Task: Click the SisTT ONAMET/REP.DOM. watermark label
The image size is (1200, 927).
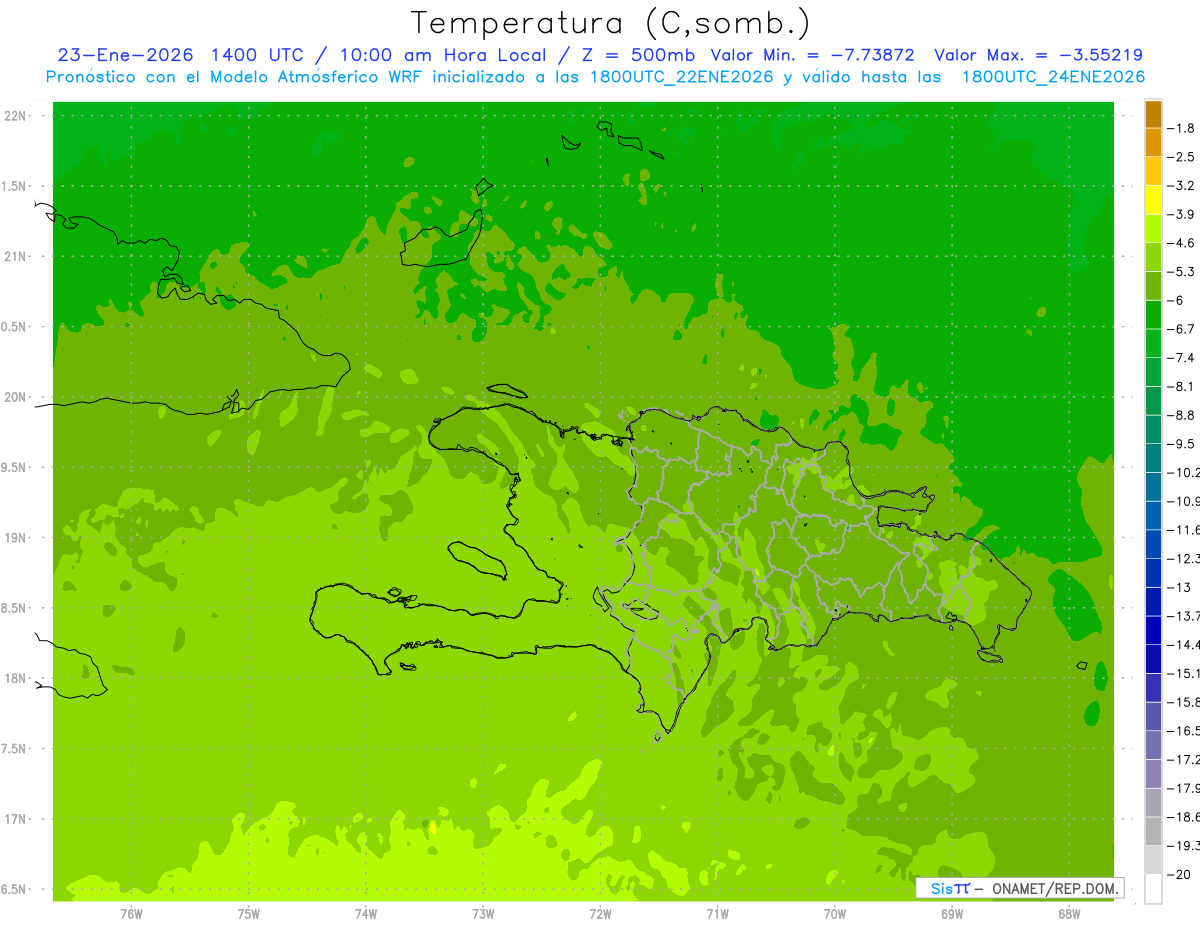Action: 1019,888
